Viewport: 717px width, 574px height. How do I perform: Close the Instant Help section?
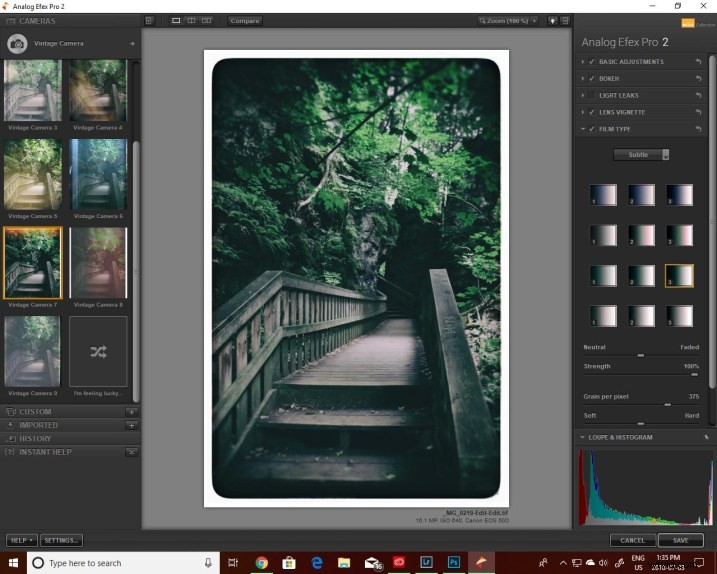pyautogui.click(x=132, y=452)
